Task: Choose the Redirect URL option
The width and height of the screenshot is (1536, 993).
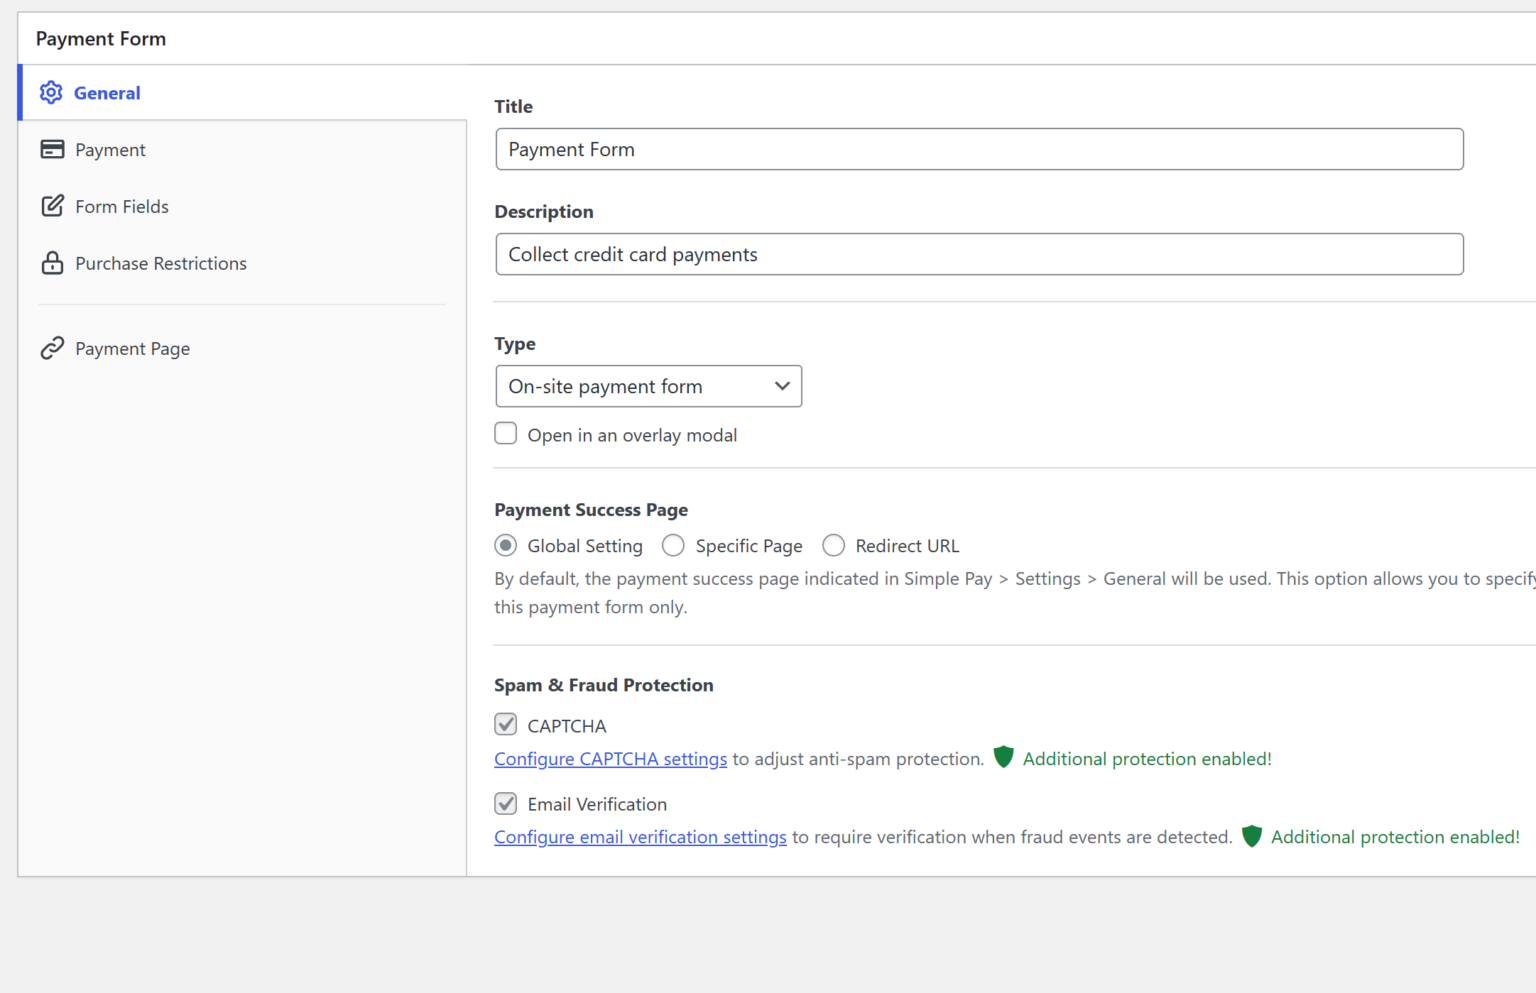Action: [x=834, y=545]
